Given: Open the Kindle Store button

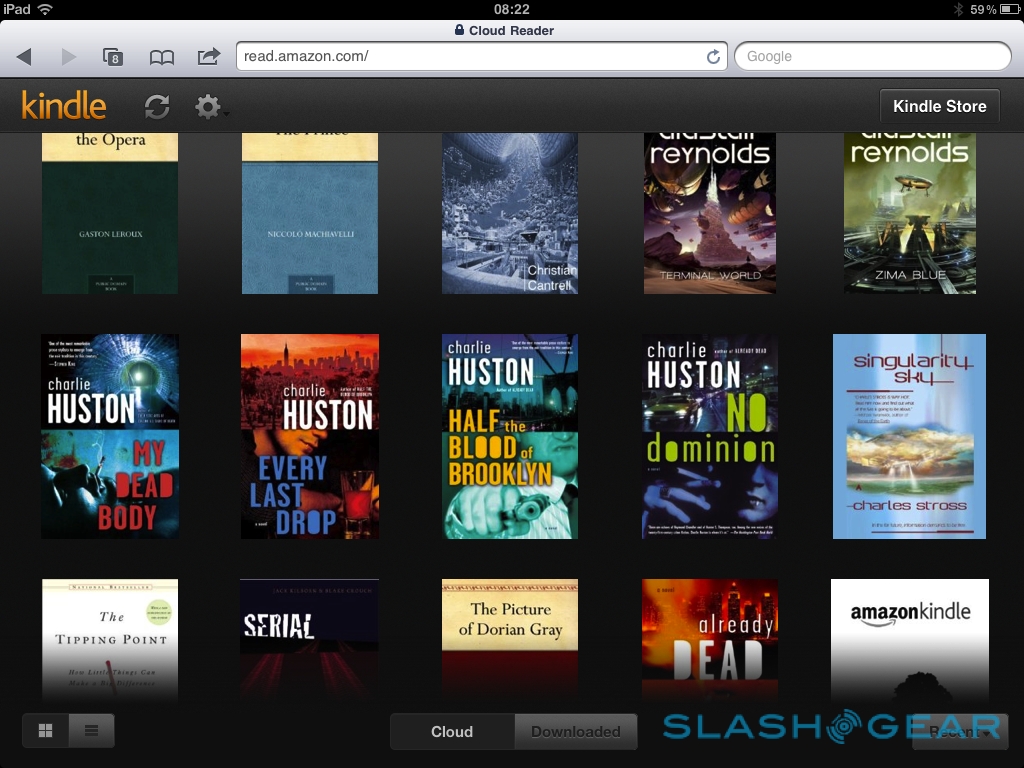Looking at the screenshot, I should pos(939,106).
